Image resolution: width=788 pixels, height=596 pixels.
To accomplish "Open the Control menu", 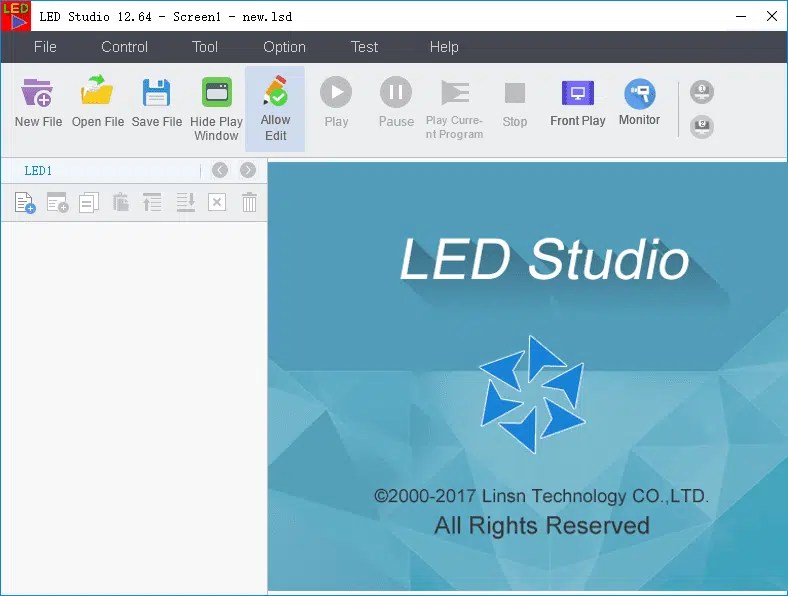I will 124,47.
